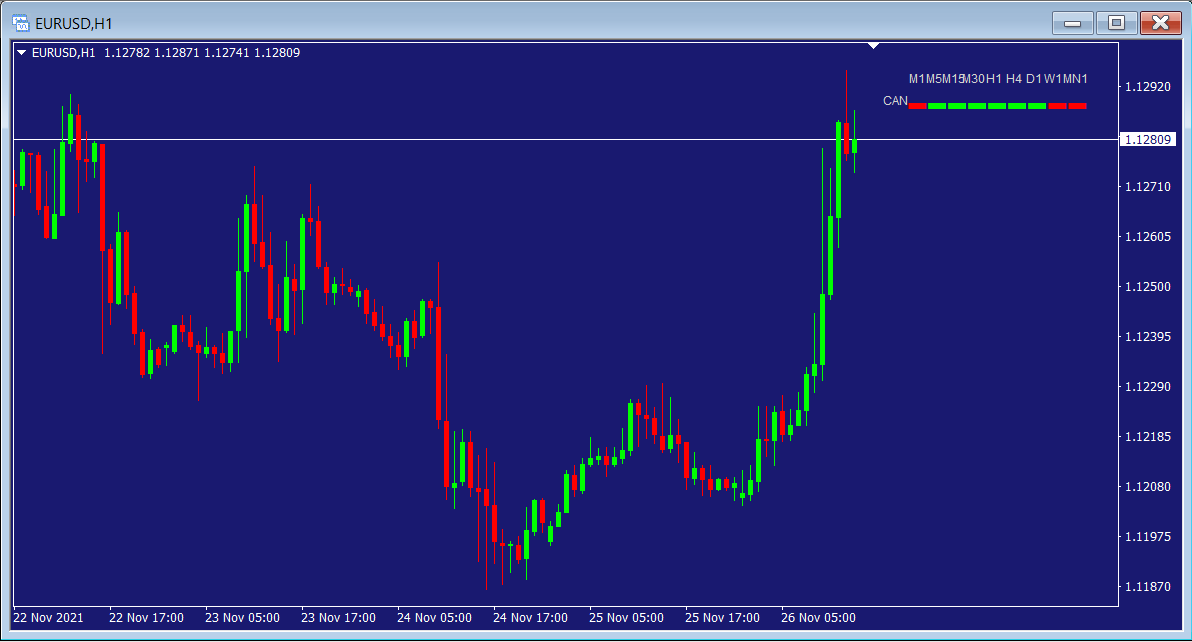Click the 26 Nov 05:00 time label
The width and height of the screenshot is (1192, 642).
pos(818,618)
